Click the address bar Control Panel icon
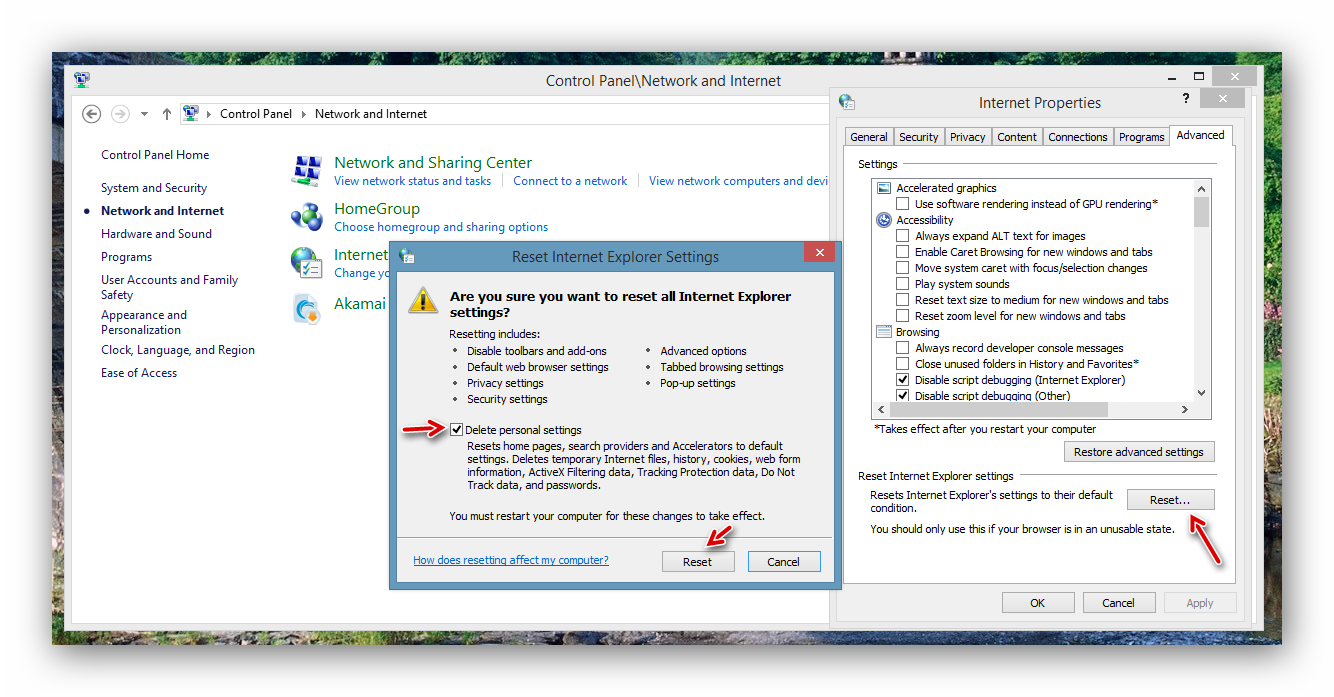 coord(191,114)
